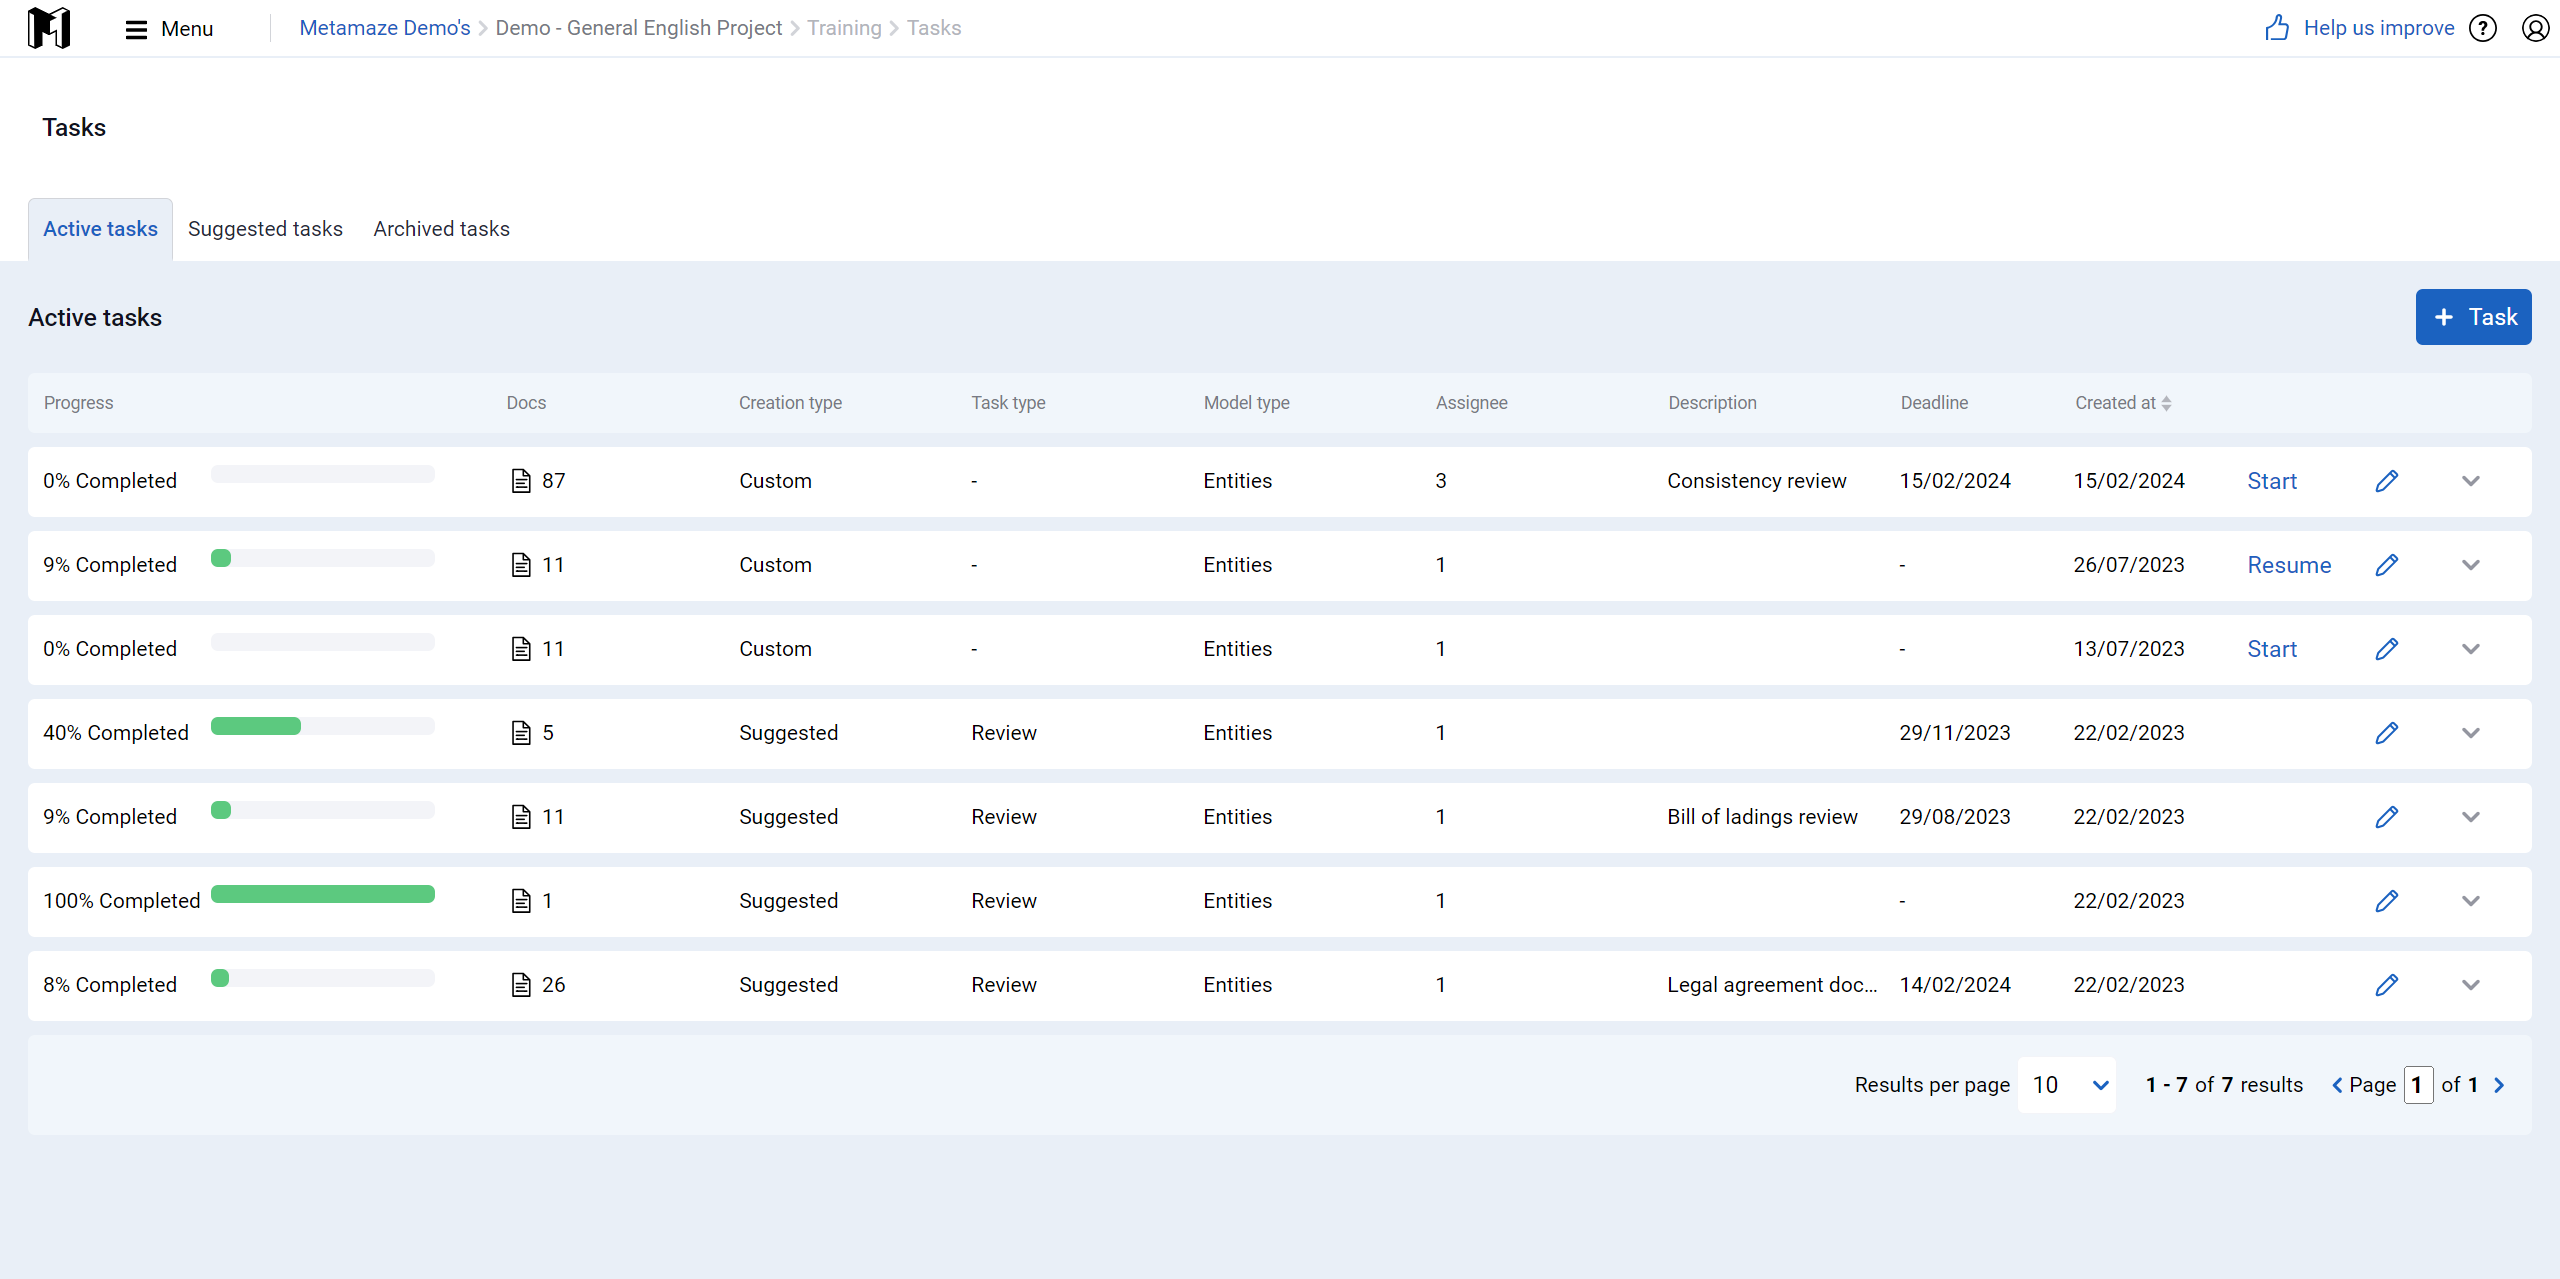Open the help question mark icon
This screenshot has width=2560, height=1279.
tap(2483, 28)
